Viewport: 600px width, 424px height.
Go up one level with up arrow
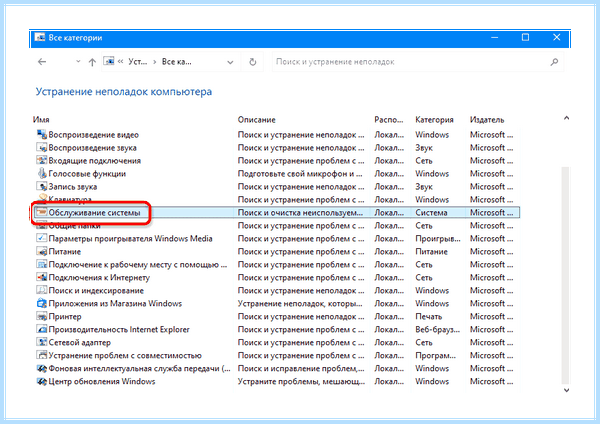[x=92, y=62]
